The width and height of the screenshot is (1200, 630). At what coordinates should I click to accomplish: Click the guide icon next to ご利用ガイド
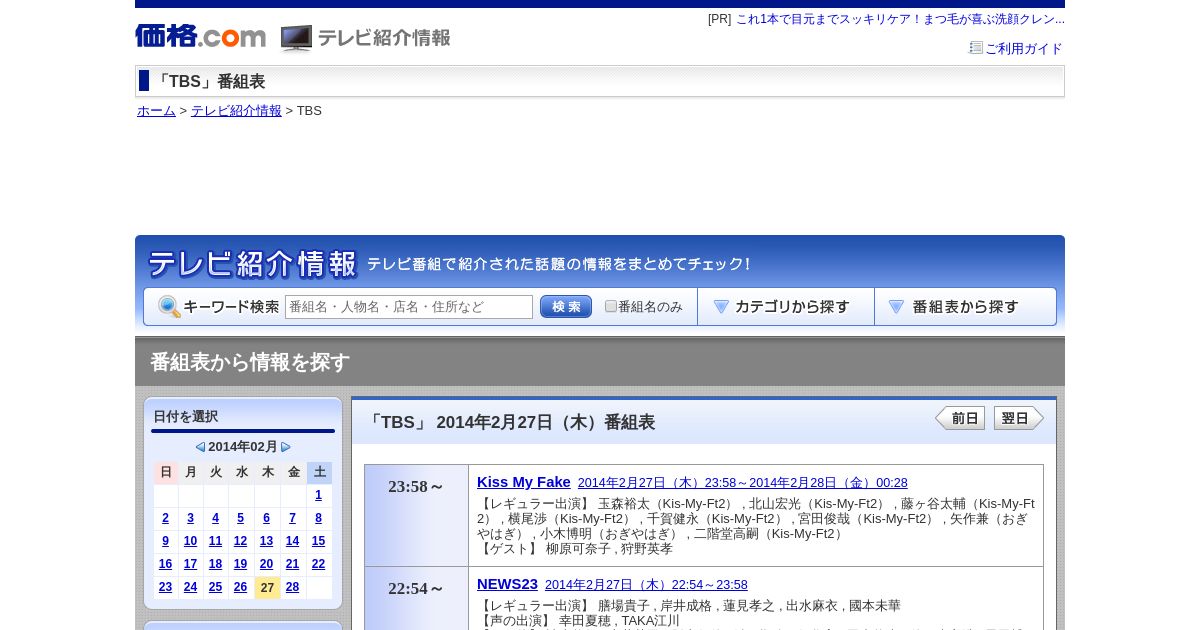point(976,48)
